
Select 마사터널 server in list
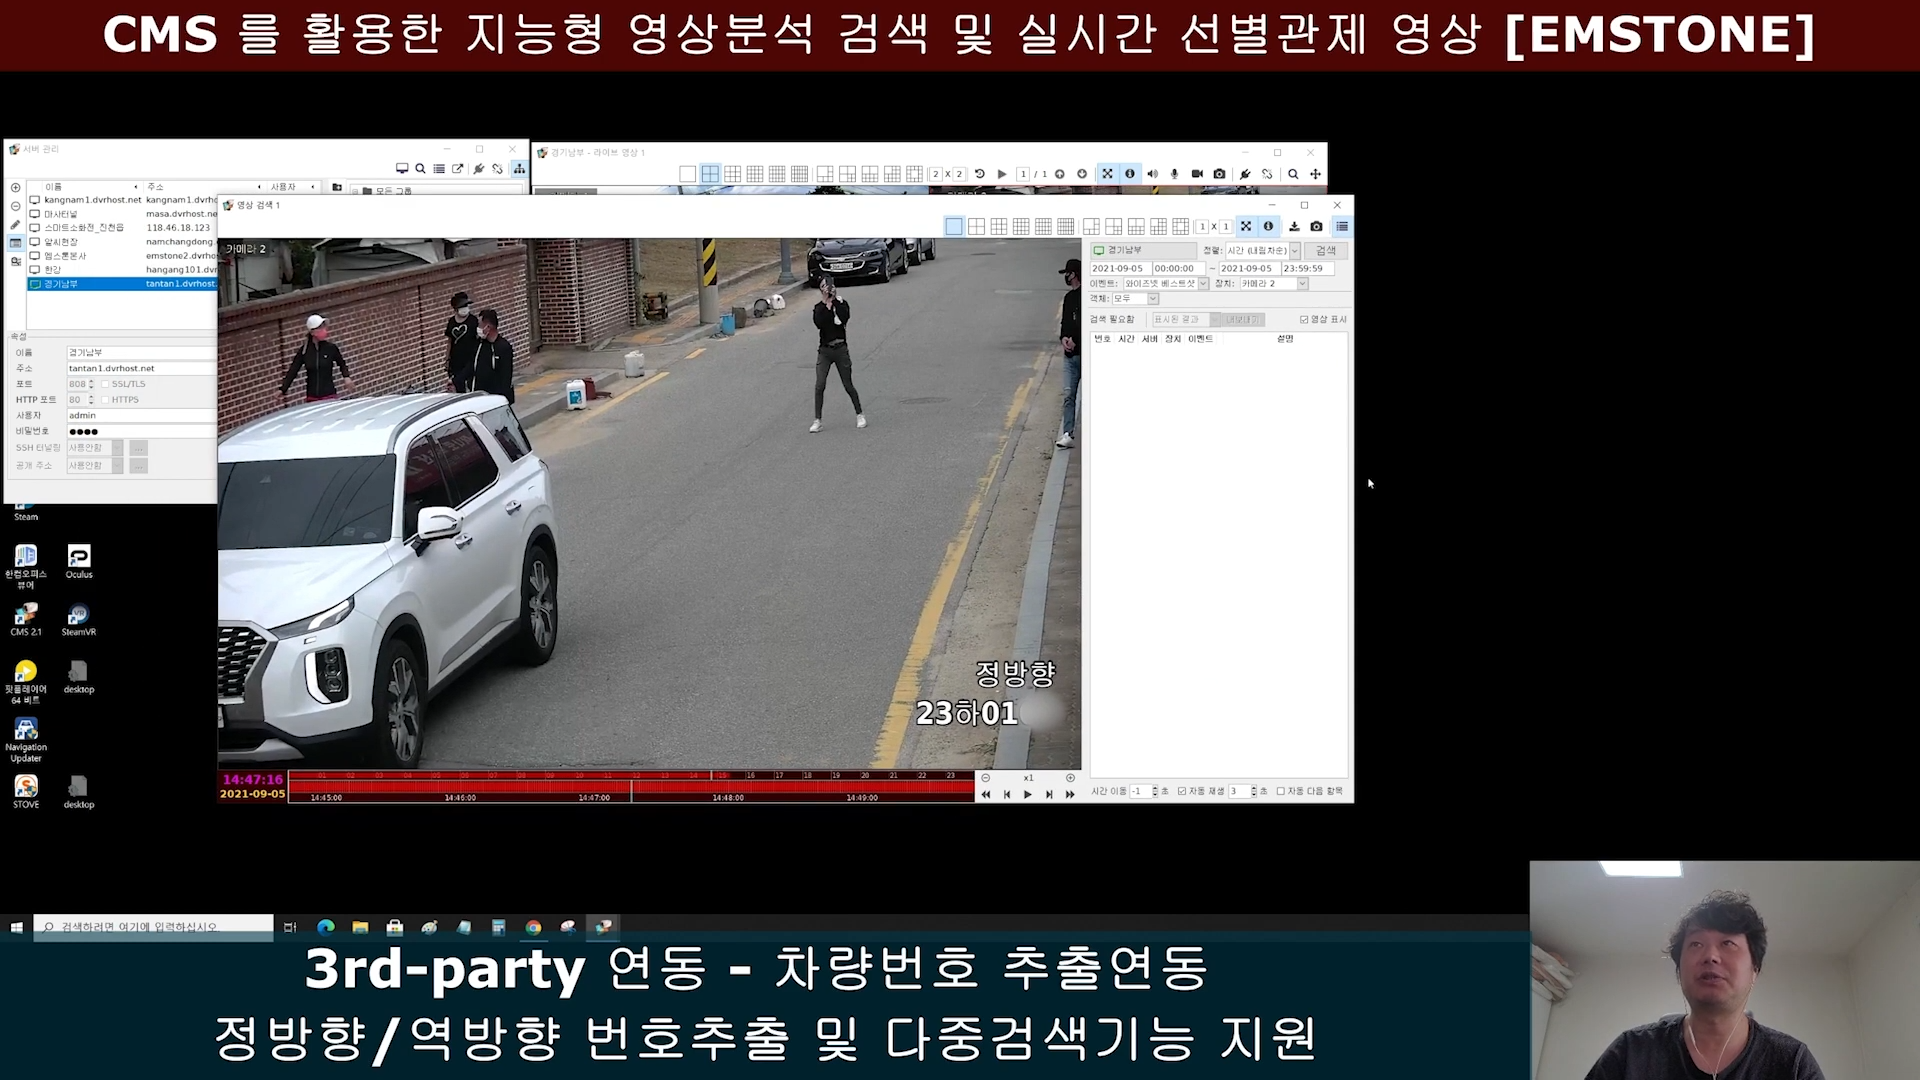pos(61,214)
